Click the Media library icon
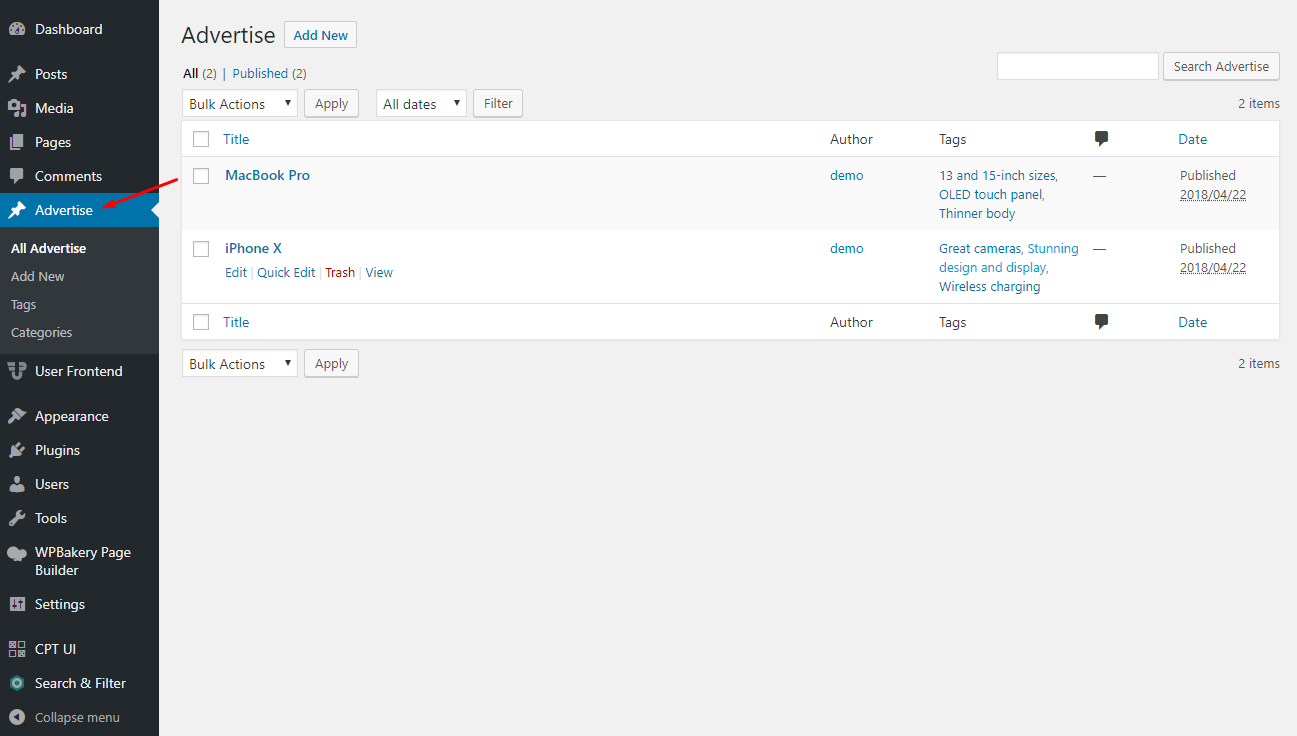Viewport: 1297px width, 736px height. coord(17,108)
